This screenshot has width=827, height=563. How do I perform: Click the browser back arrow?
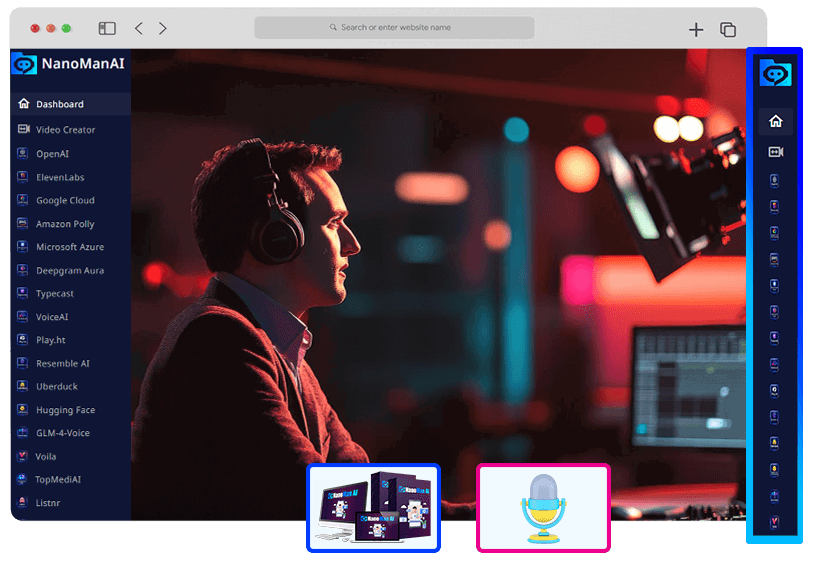(x=139, y=29)
